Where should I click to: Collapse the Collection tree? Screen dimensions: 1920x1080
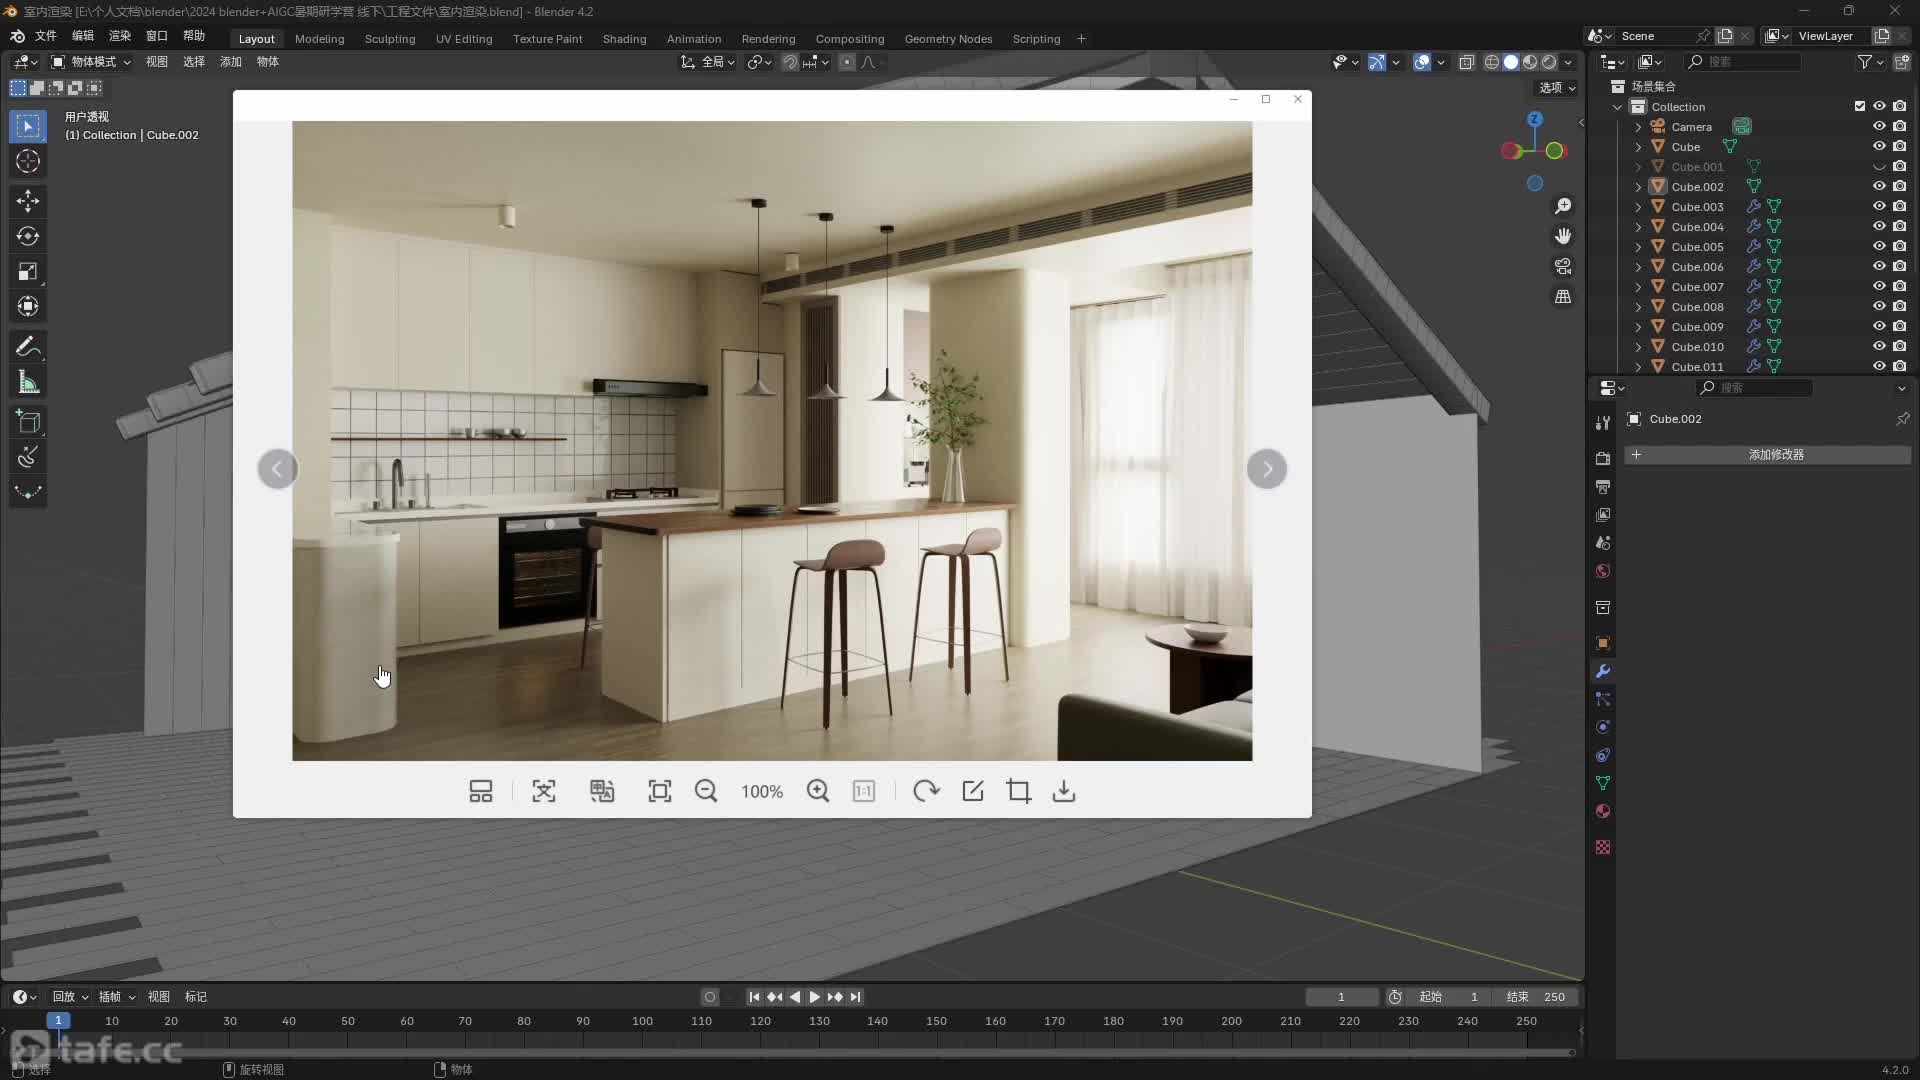pyautogui.click(x=1618, y=107)
